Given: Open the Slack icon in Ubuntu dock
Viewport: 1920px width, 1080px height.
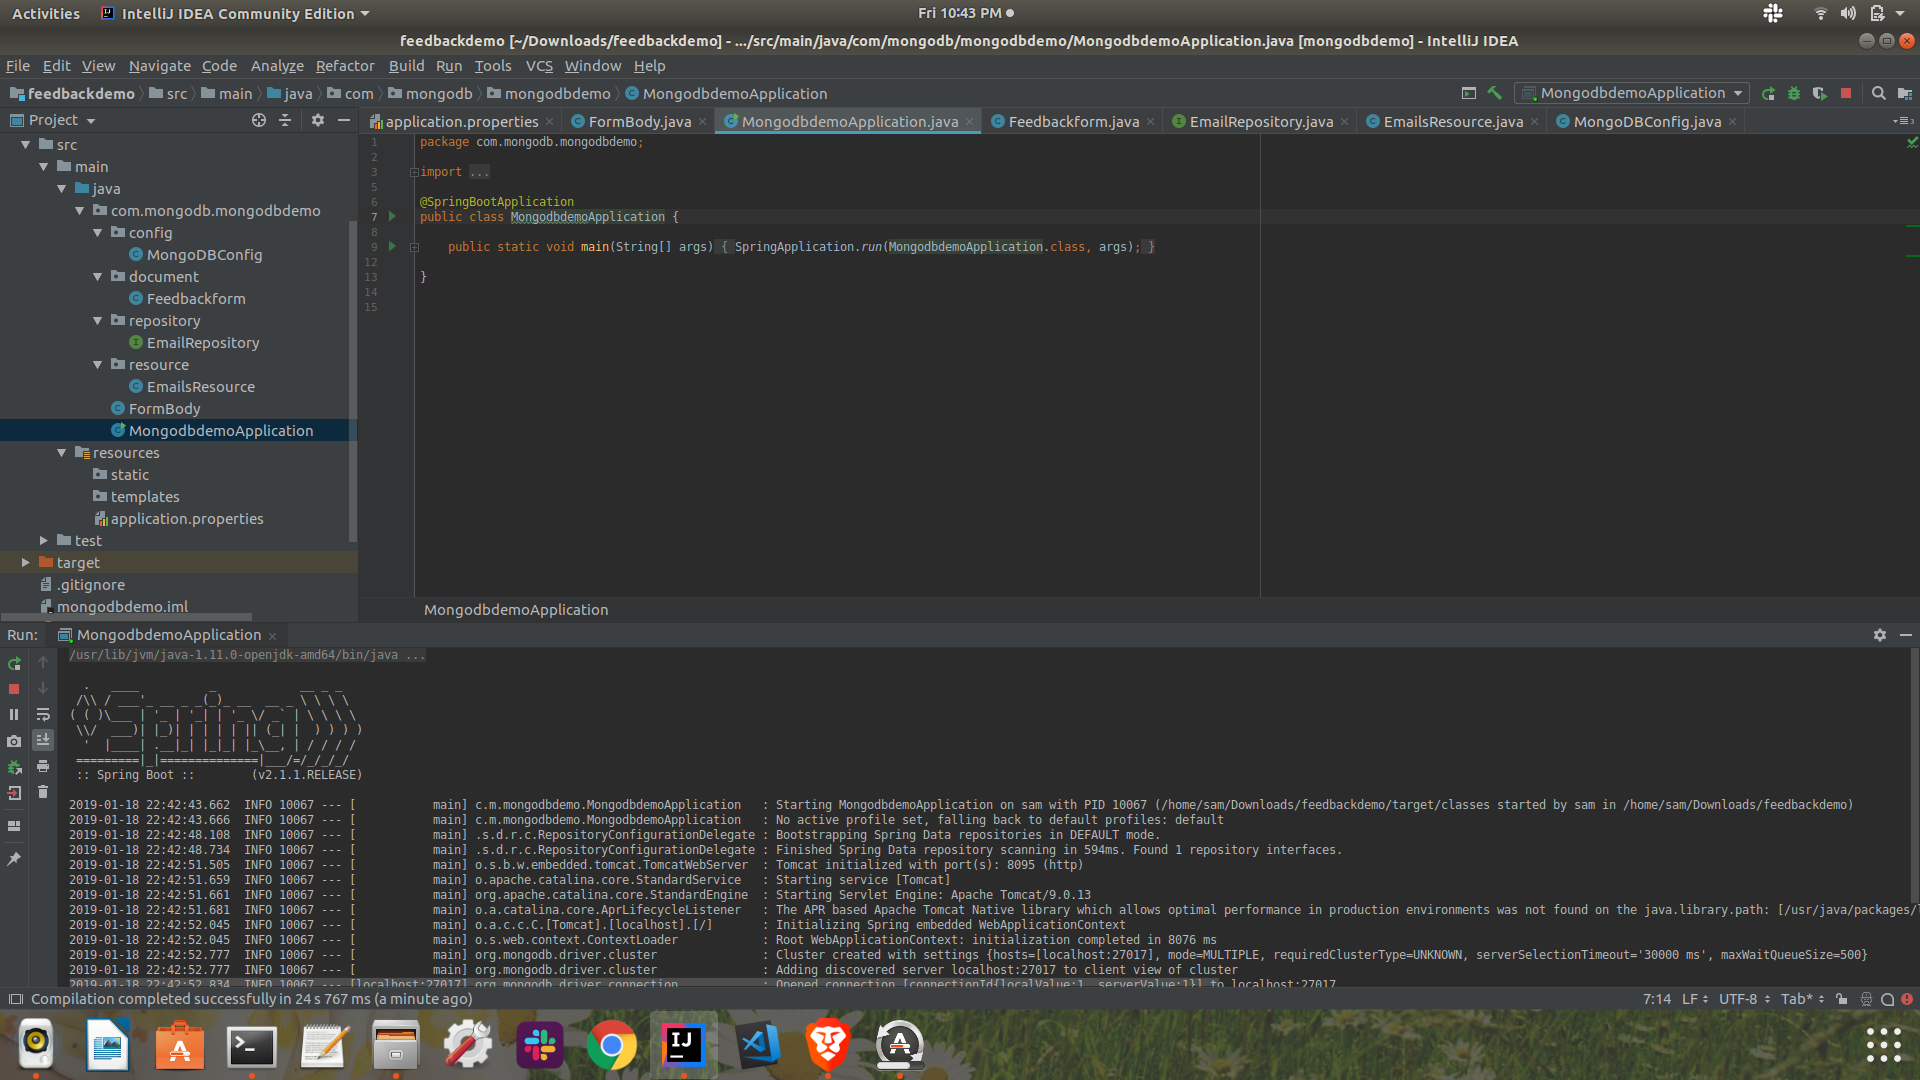Looking at the screenshot, I should tap(540, 1045).
